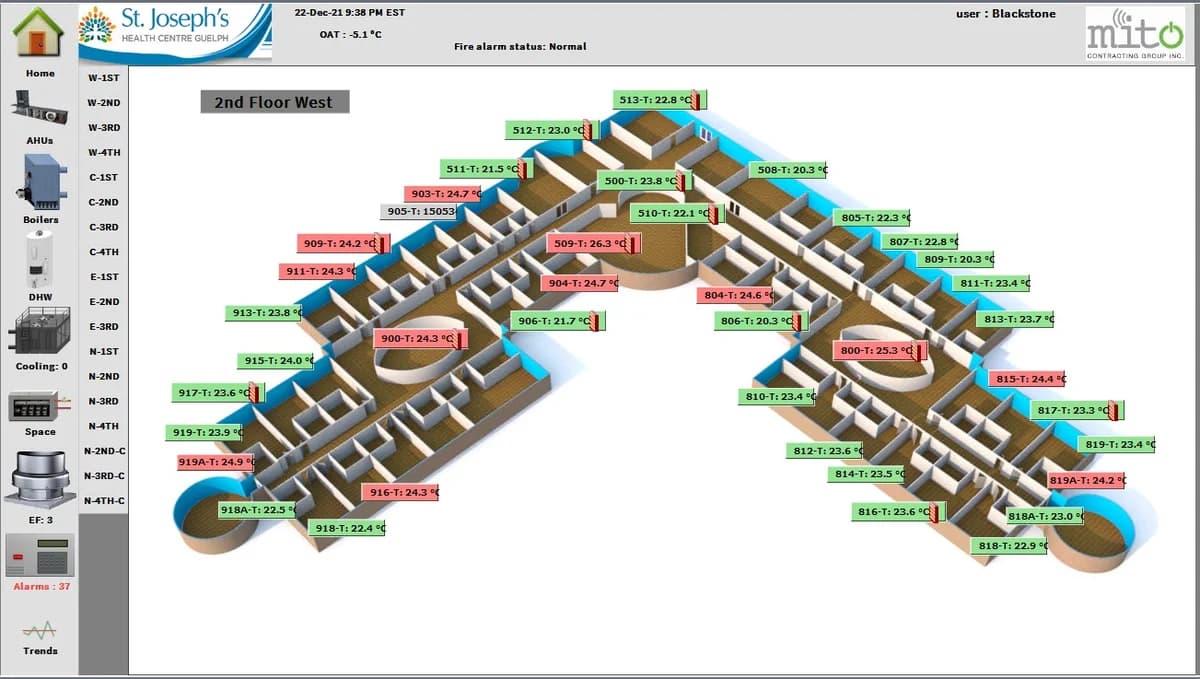Open the N-2ND-C floor view
The width and height of the screenshot is (1200, 679).
click(x=103, y=451)
